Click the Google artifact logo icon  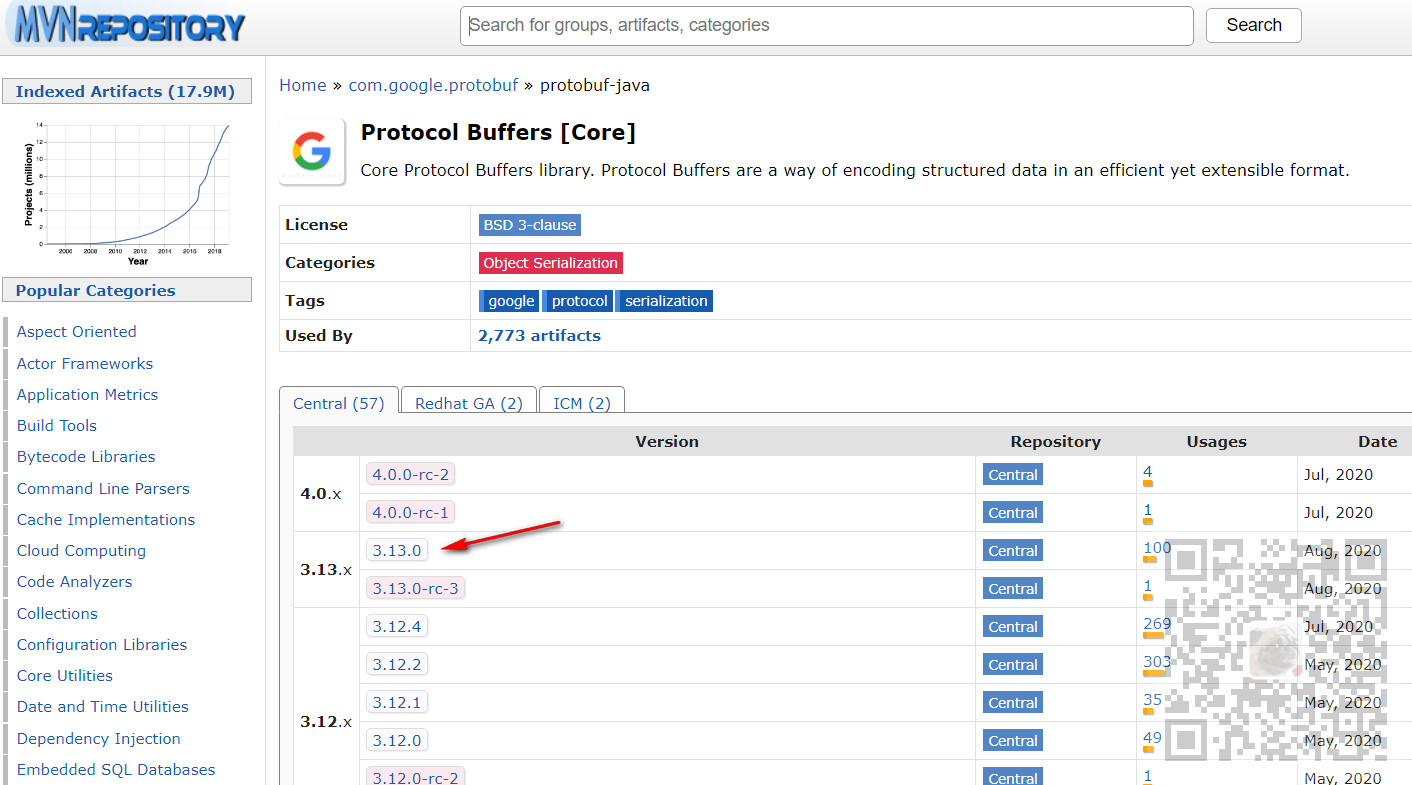312,152
